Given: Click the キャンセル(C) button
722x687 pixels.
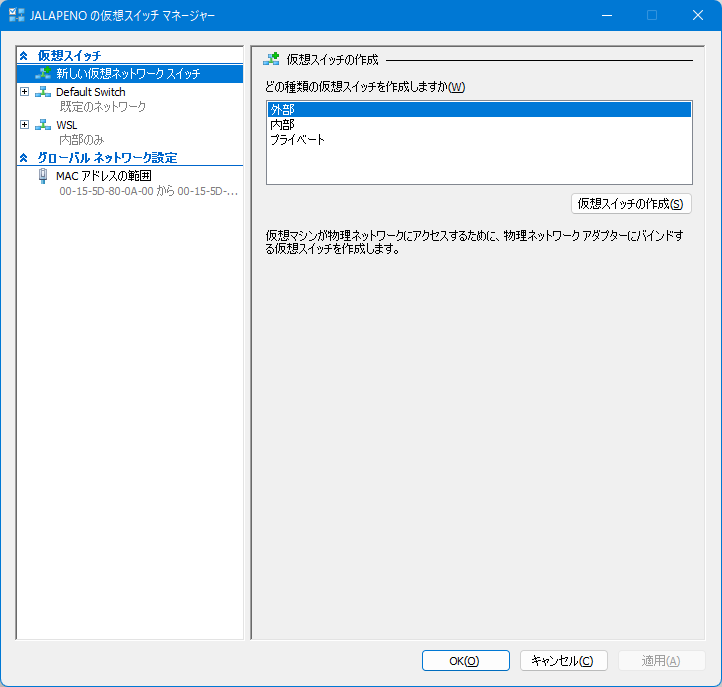Looking at the screenshot, I should click(564, 661).
